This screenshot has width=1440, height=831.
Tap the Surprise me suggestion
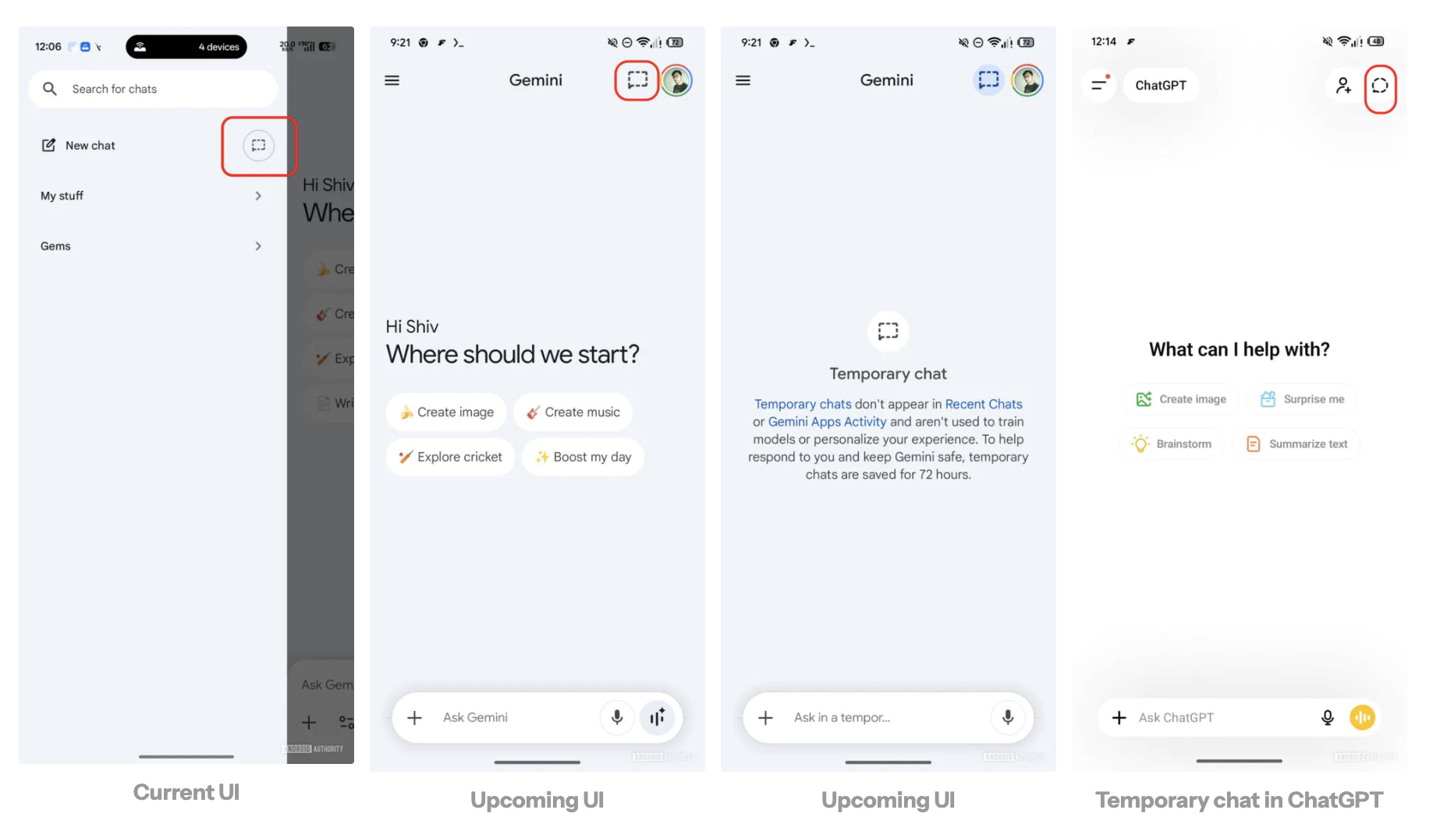(x=1302, y=399)
